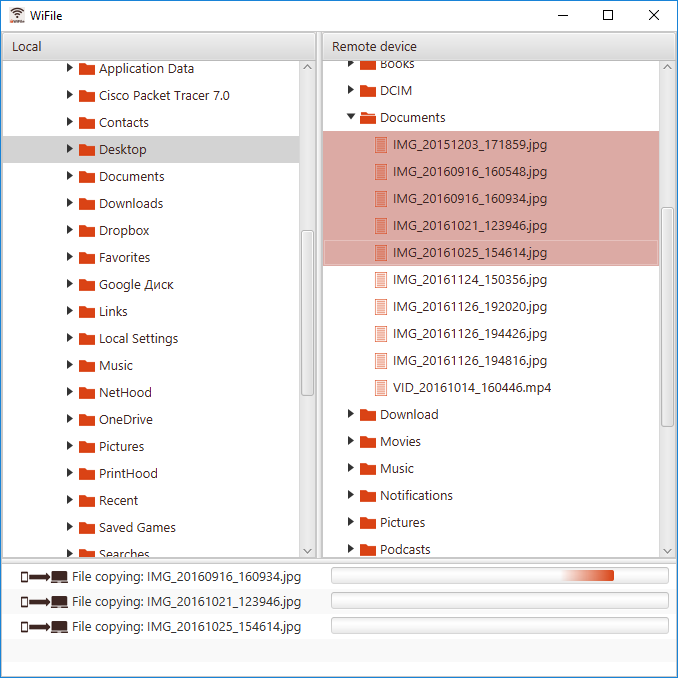This screenshot has width=678, height=678.
Task: Minimize the WiFile window
Action: 563,15
